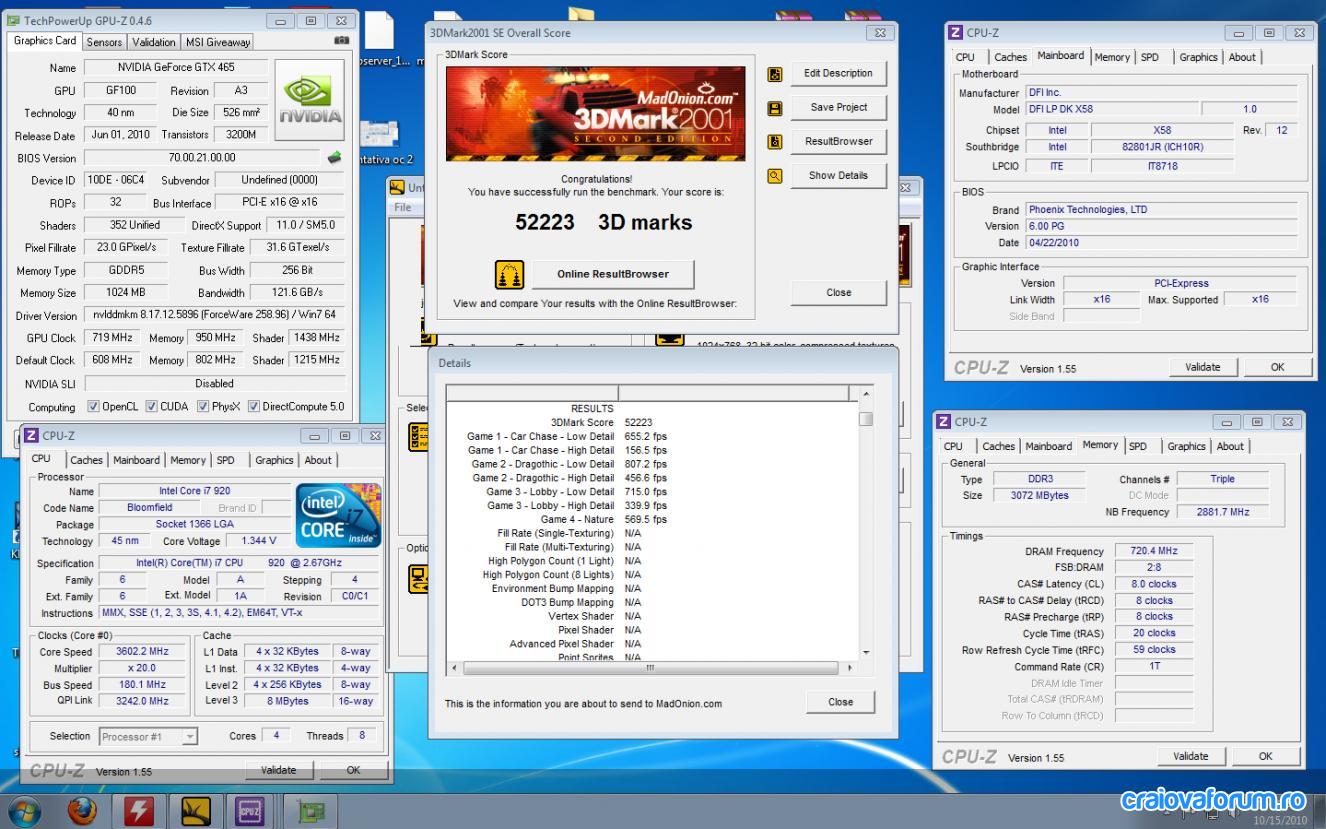
Task: Click the icon beside Edit Description
Action: coord(774,74)
